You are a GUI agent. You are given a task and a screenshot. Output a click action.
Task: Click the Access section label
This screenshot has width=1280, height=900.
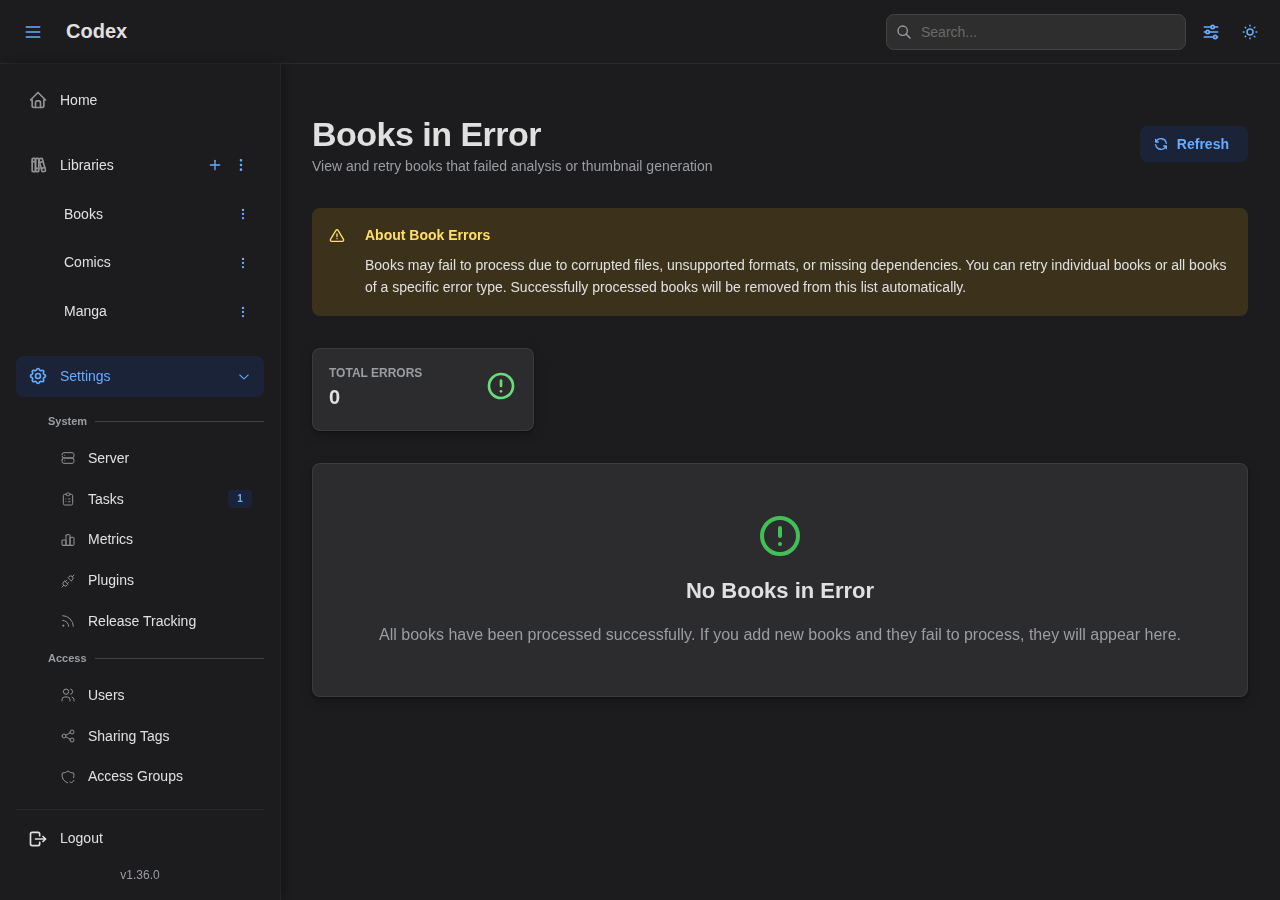(67, 658)
